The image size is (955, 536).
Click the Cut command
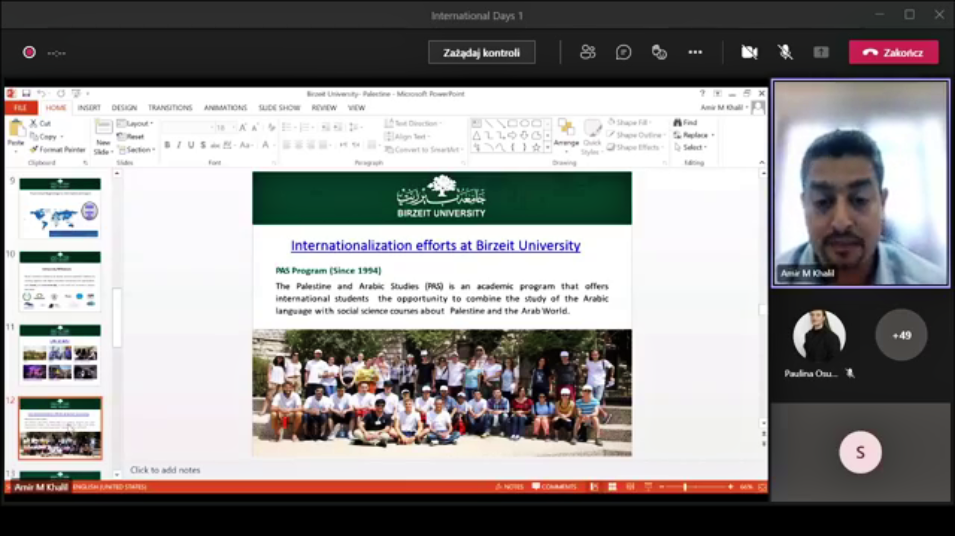40,124
